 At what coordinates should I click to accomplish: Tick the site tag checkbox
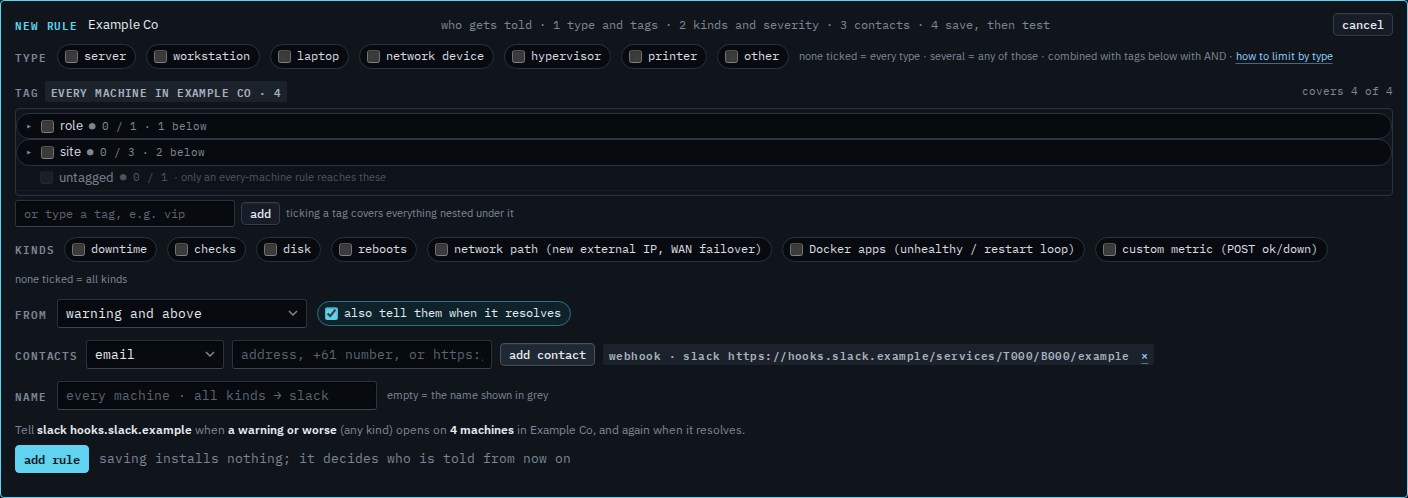[47, 152]
